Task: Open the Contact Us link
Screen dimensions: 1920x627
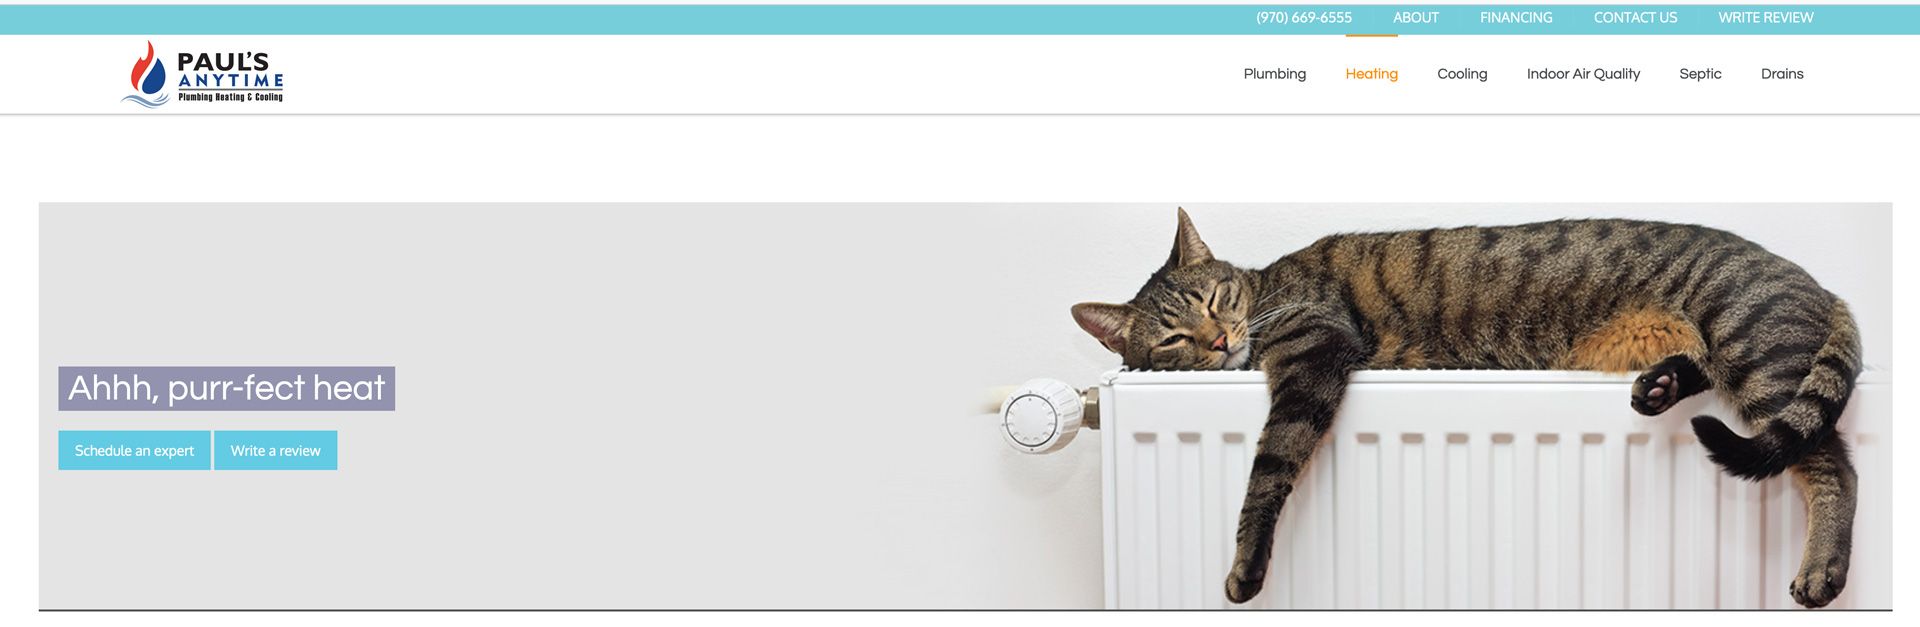Action: 1635,18
